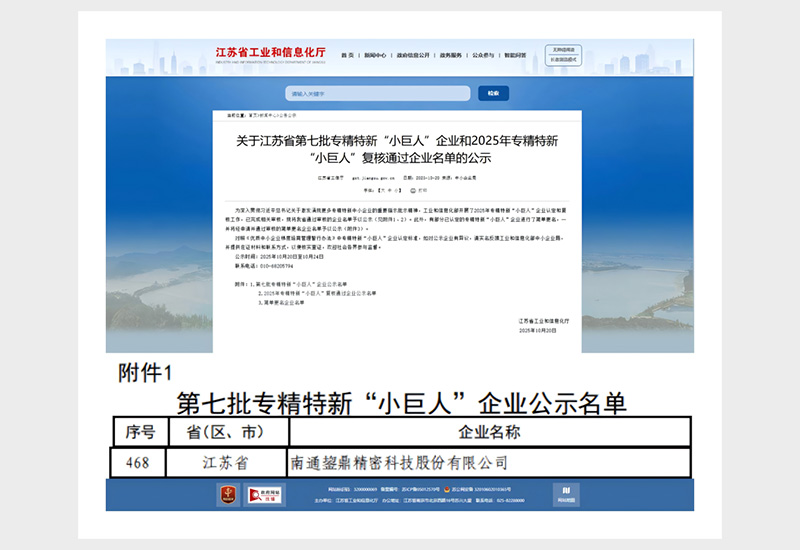The width and height of the screenshot is (800, 550).
Task: Click the 江苏省工业和信息化厅 site logo
Action: [270, 54]
